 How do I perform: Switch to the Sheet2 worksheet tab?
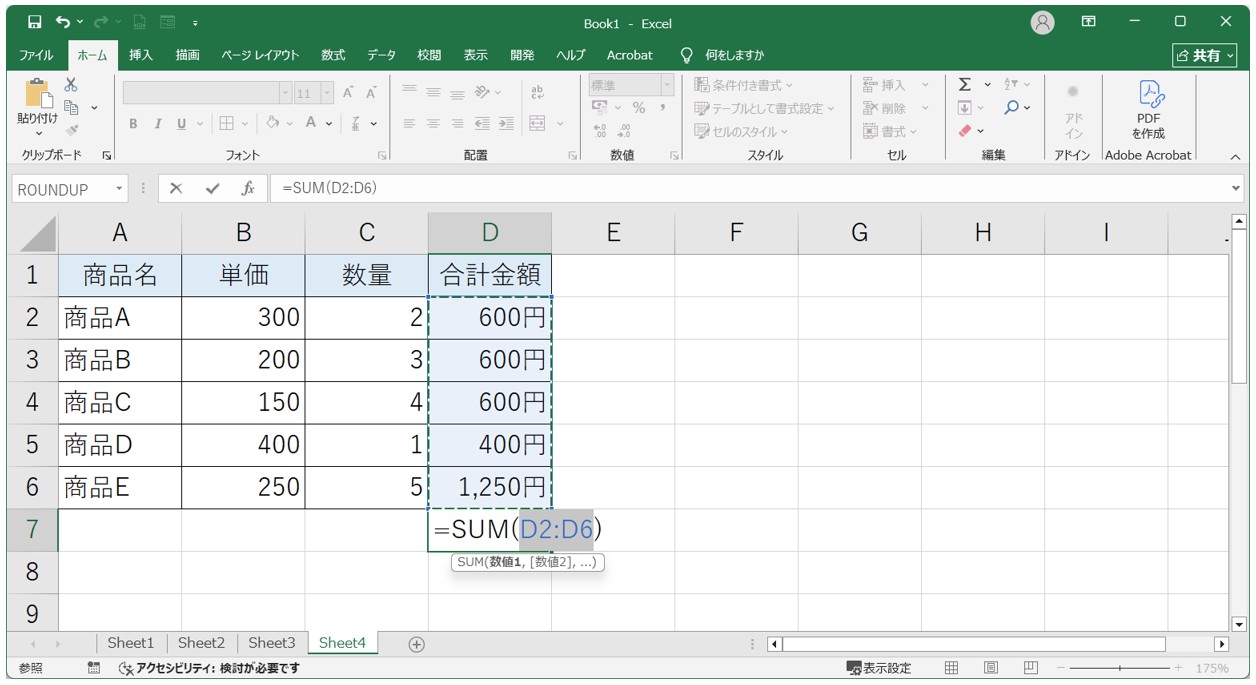pyautogui.click(x=201, y=643)
